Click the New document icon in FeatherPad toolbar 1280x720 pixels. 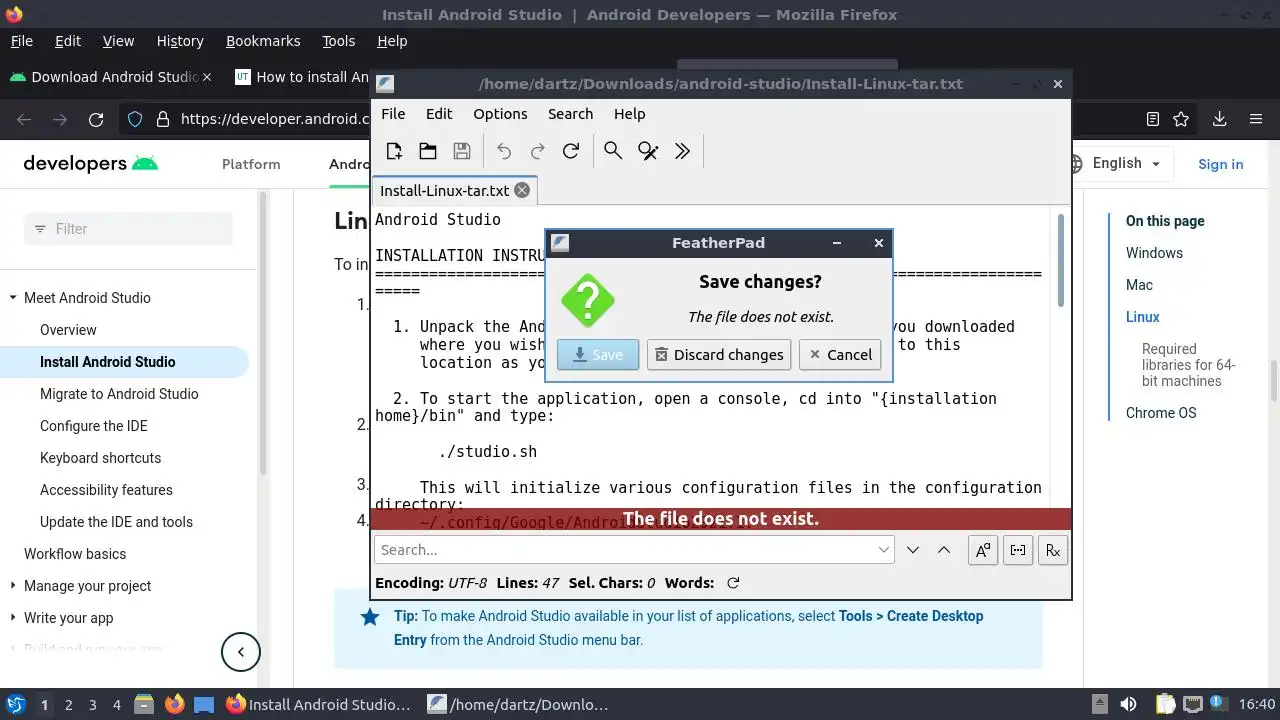click(394, 151)
